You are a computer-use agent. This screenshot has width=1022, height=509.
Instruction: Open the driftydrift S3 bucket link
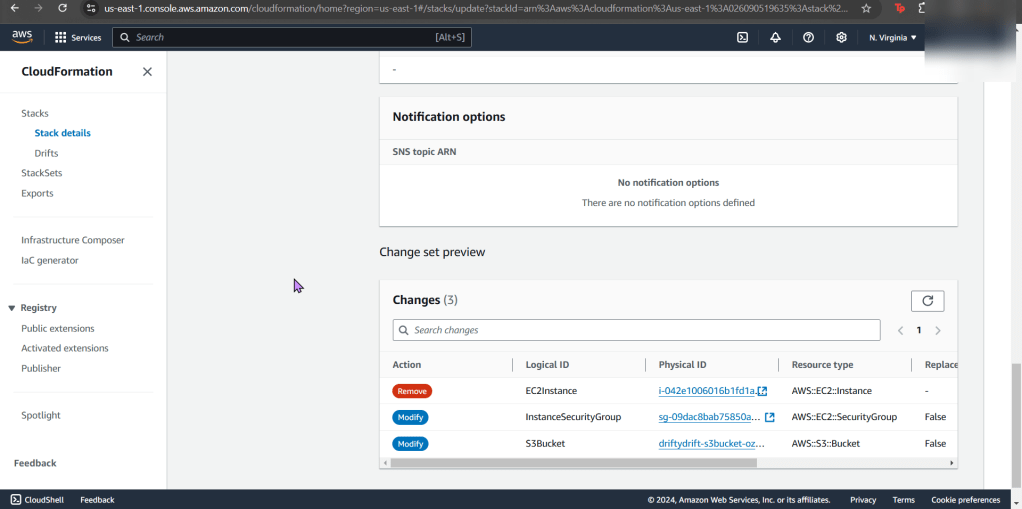(x=711, y=443)
